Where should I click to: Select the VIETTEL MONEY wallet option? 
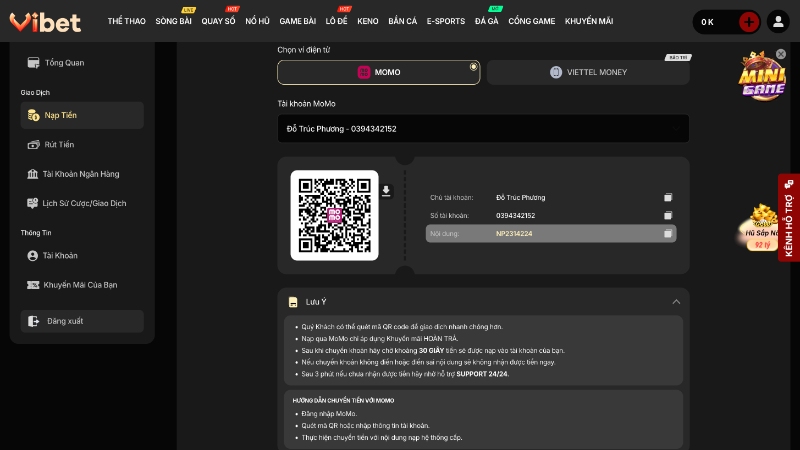pos(588,72)
